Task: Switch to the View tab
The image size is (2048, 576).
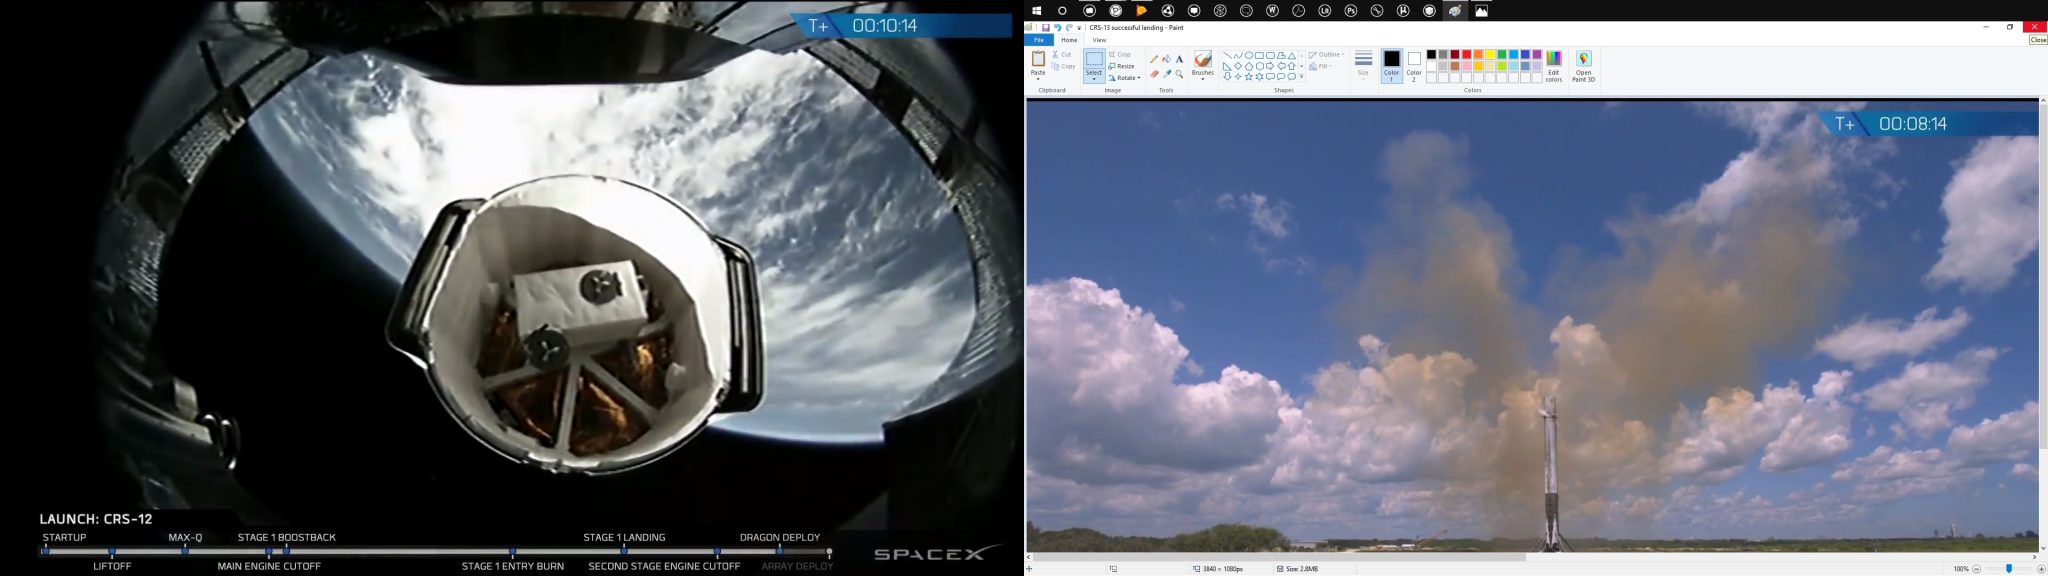Action: coord(1099,40)
